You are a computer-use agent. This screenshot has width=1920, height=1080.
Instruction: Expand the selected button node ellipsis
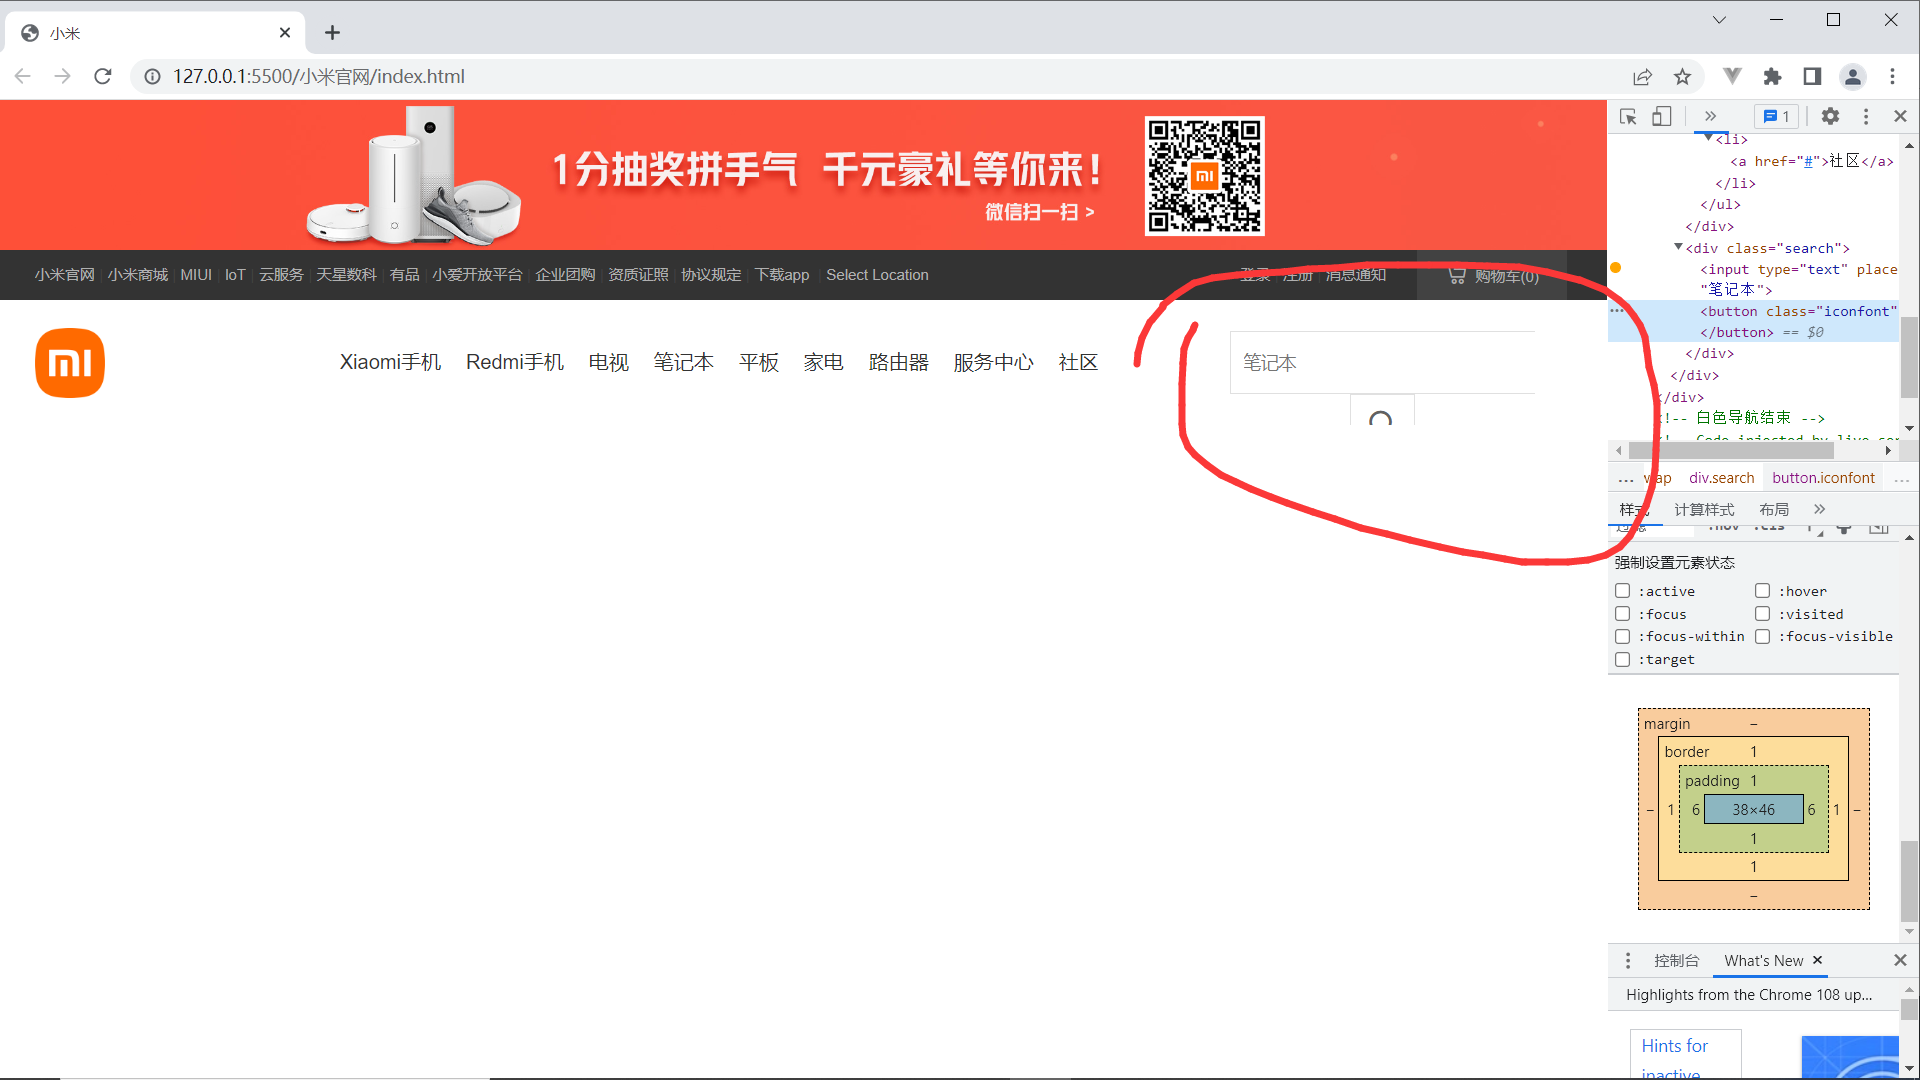point(1617,311)
